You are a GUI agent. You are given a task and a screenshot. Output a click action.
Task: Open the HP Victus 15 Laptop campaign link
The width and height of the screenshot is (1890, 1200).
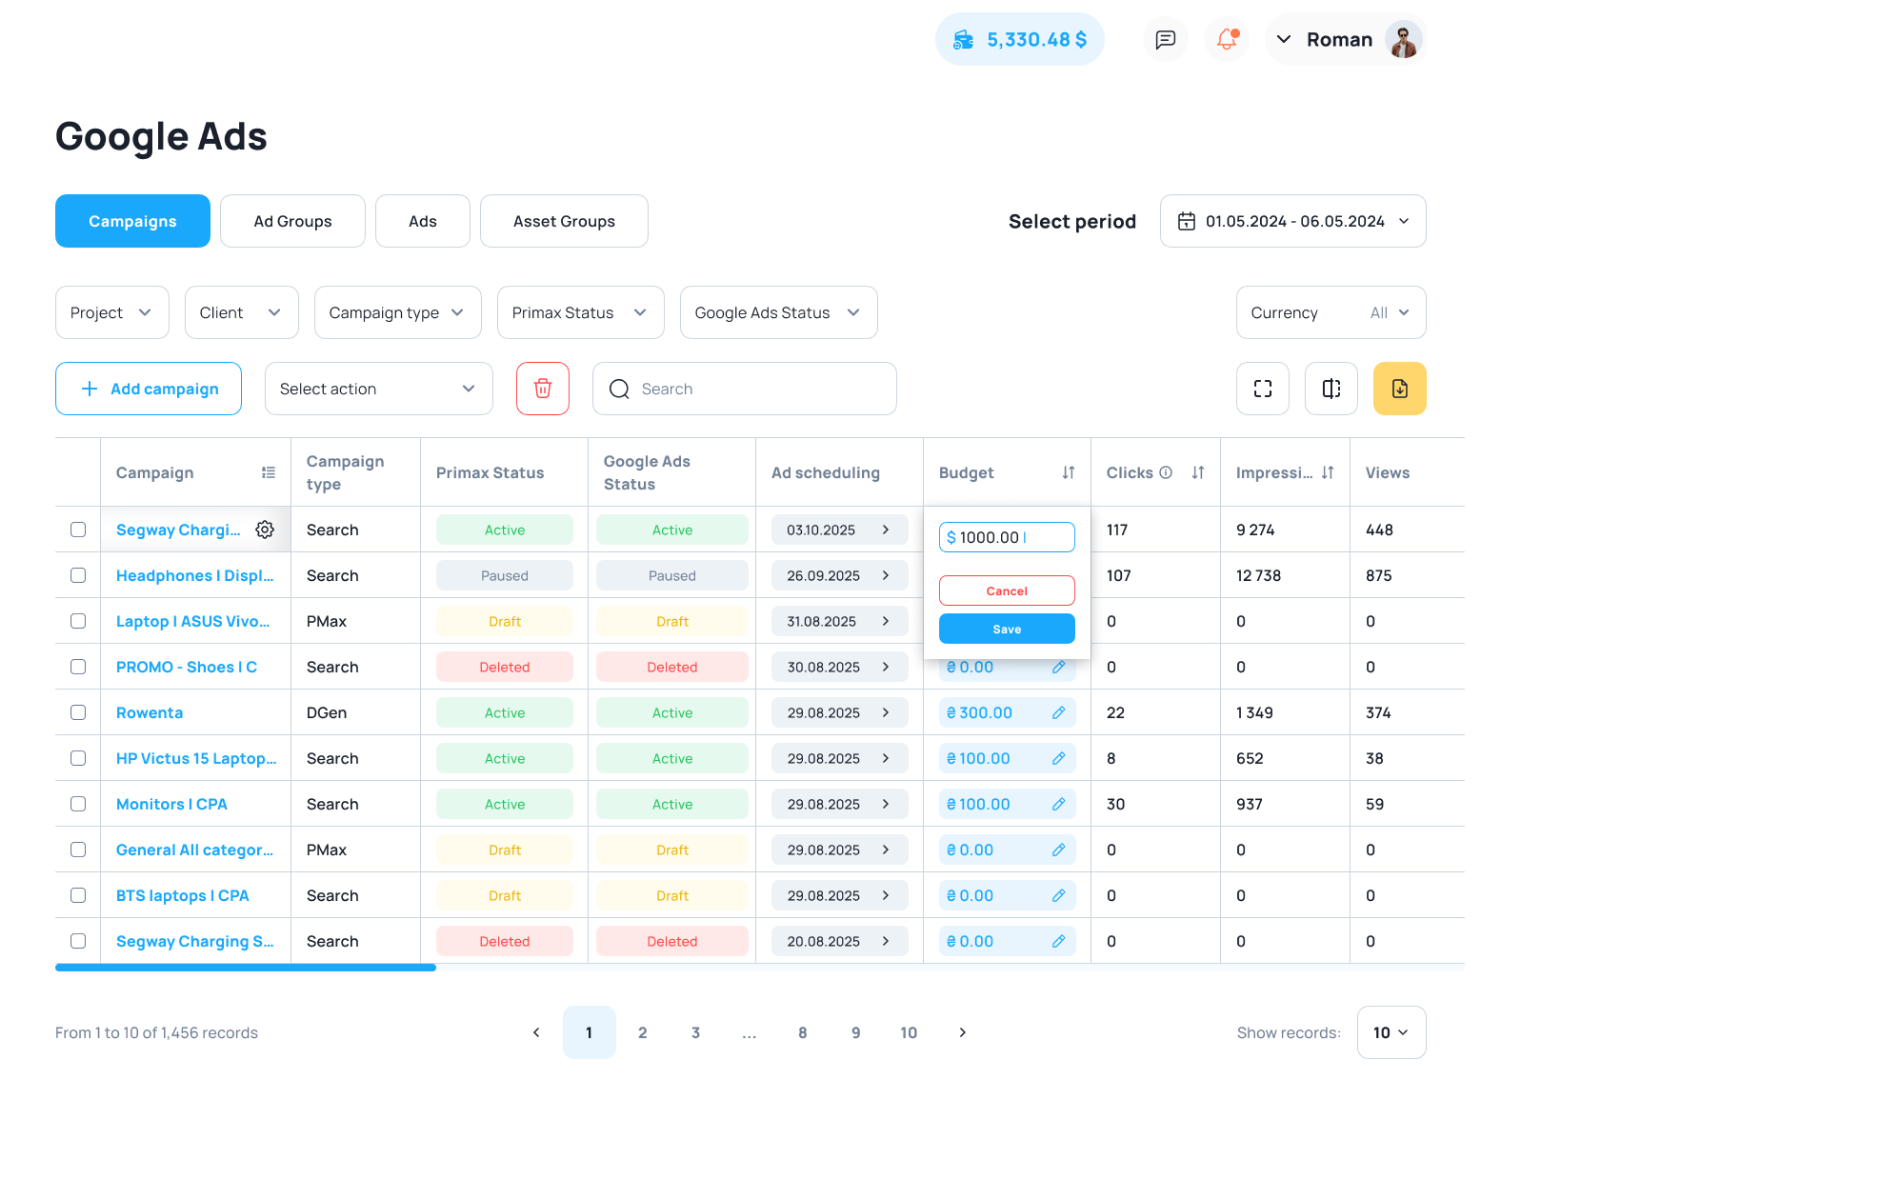[195, 758]
